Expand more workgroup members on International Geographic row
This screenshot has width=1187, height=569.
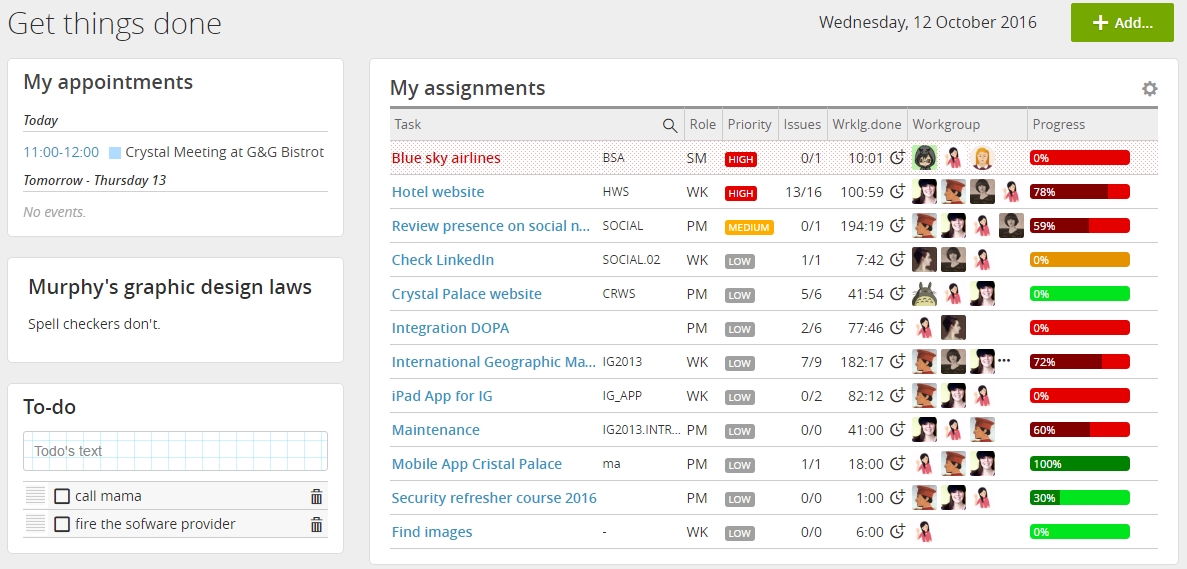[x=1004, y=362]
